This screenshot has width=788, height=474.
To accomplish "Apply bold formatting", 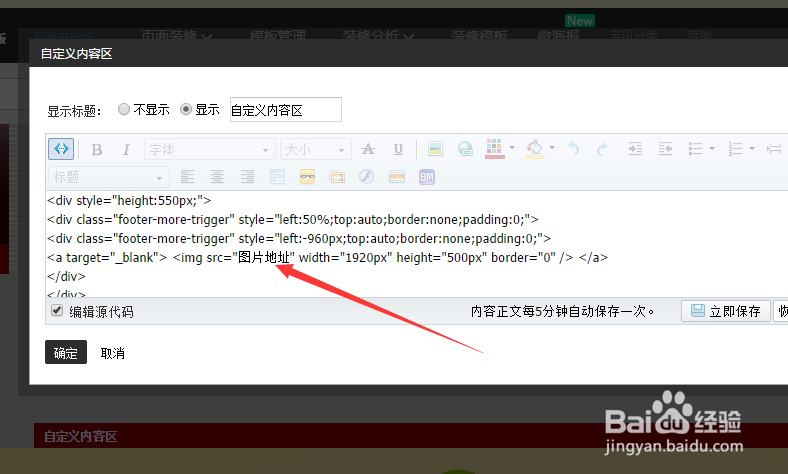I will coord(97,149).
